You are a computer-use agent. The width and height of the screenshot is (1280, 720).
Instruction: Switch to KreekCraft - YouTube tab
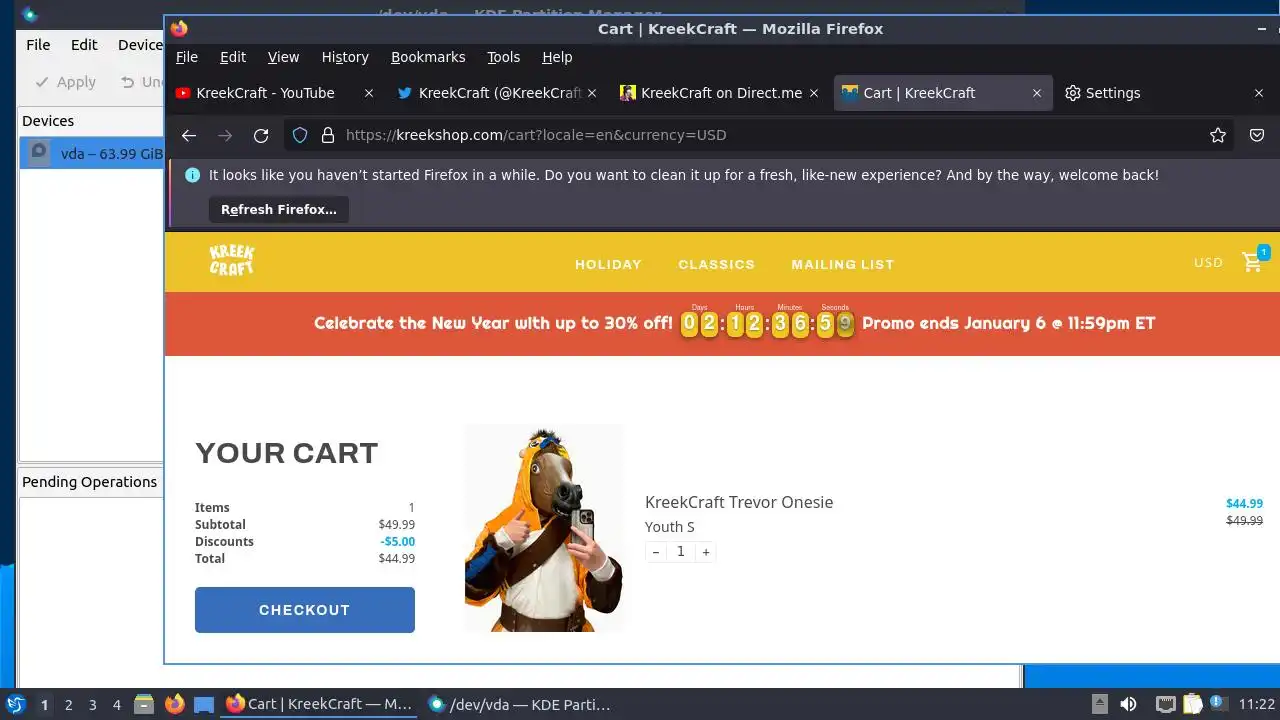point(264,93)
